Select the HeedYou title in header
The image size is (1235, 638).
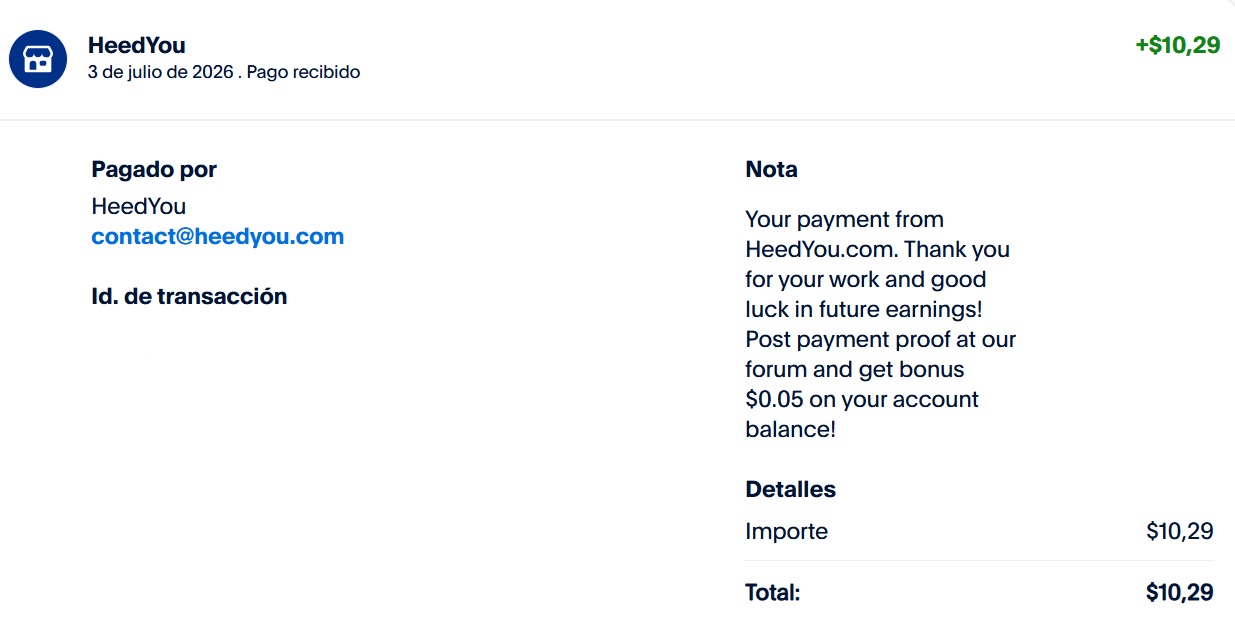pyautogui.click(x=136, y=45)
